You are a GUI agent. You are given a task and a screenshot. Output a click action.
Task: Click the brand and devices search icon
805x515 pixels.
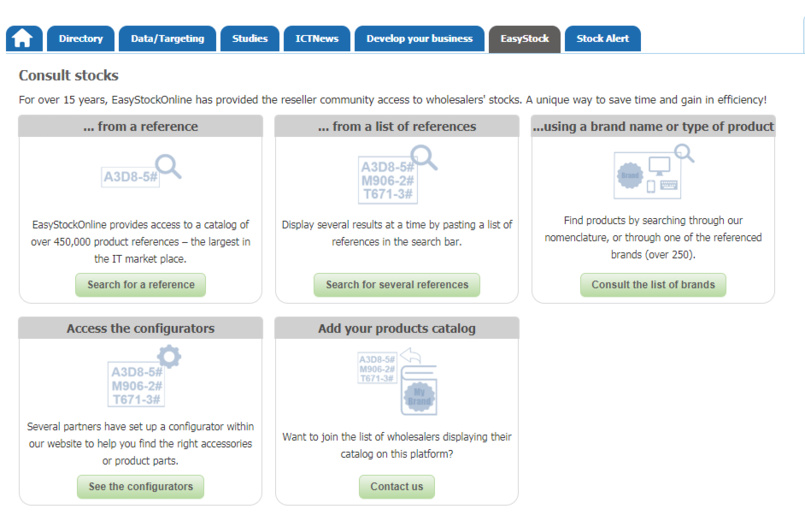654,172
